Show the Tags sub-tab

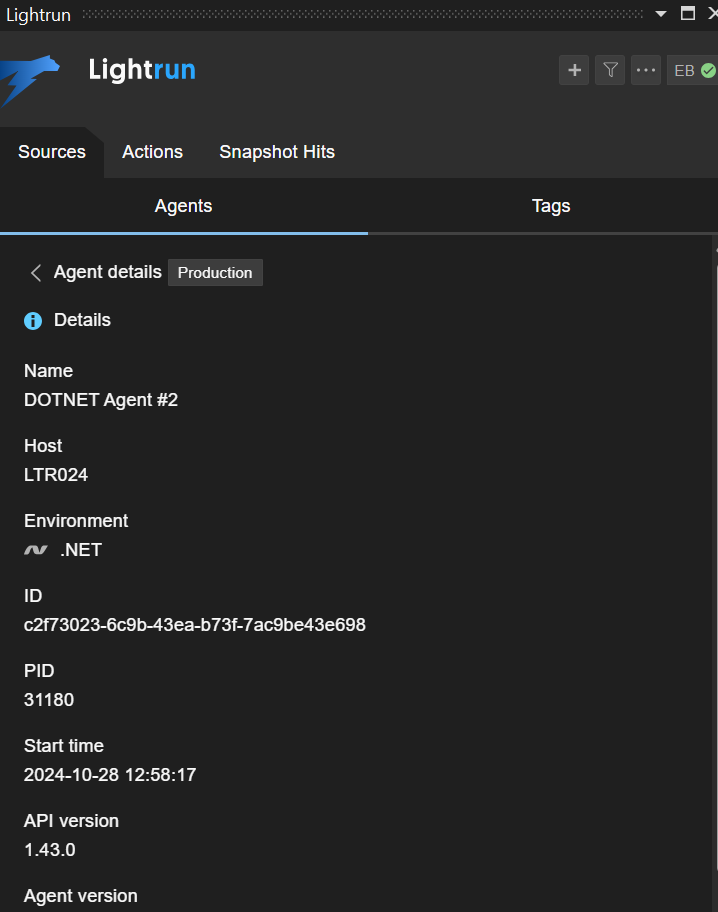(x=550, y=206)
